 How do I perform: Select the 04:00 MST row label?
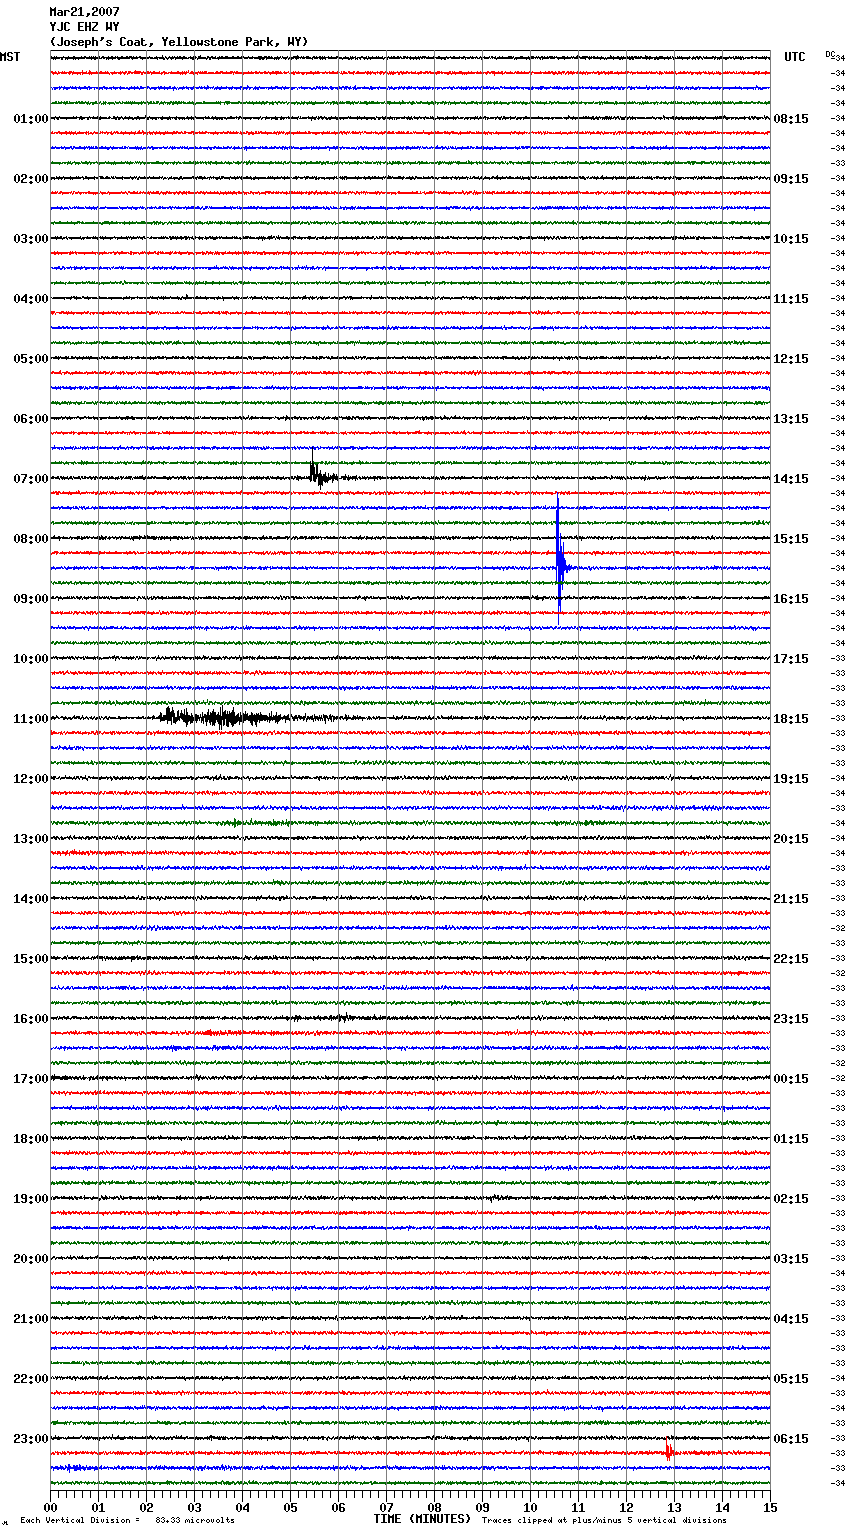click(x=30, y=299)
